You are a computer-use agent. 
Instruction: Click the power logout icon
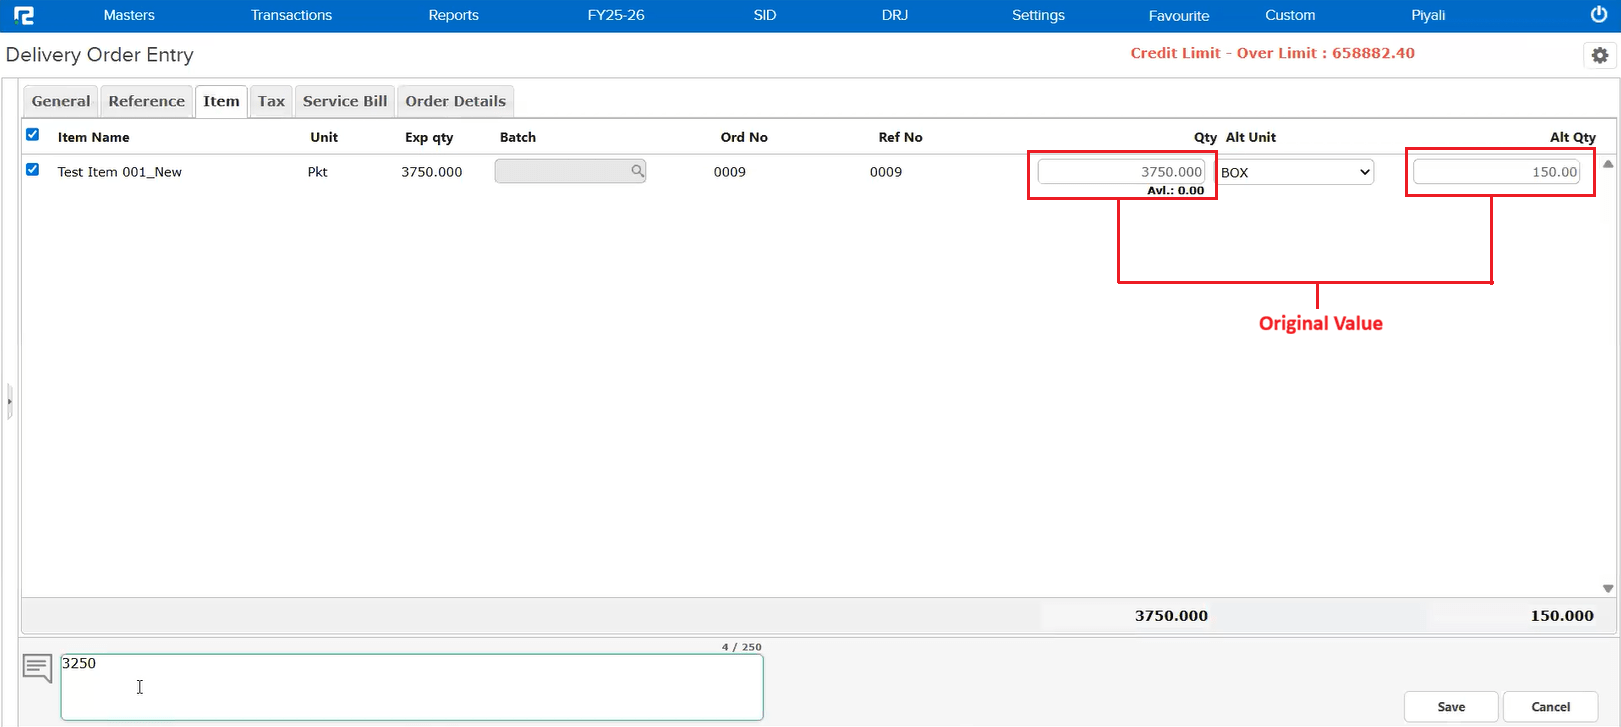tap(1598, 15)
